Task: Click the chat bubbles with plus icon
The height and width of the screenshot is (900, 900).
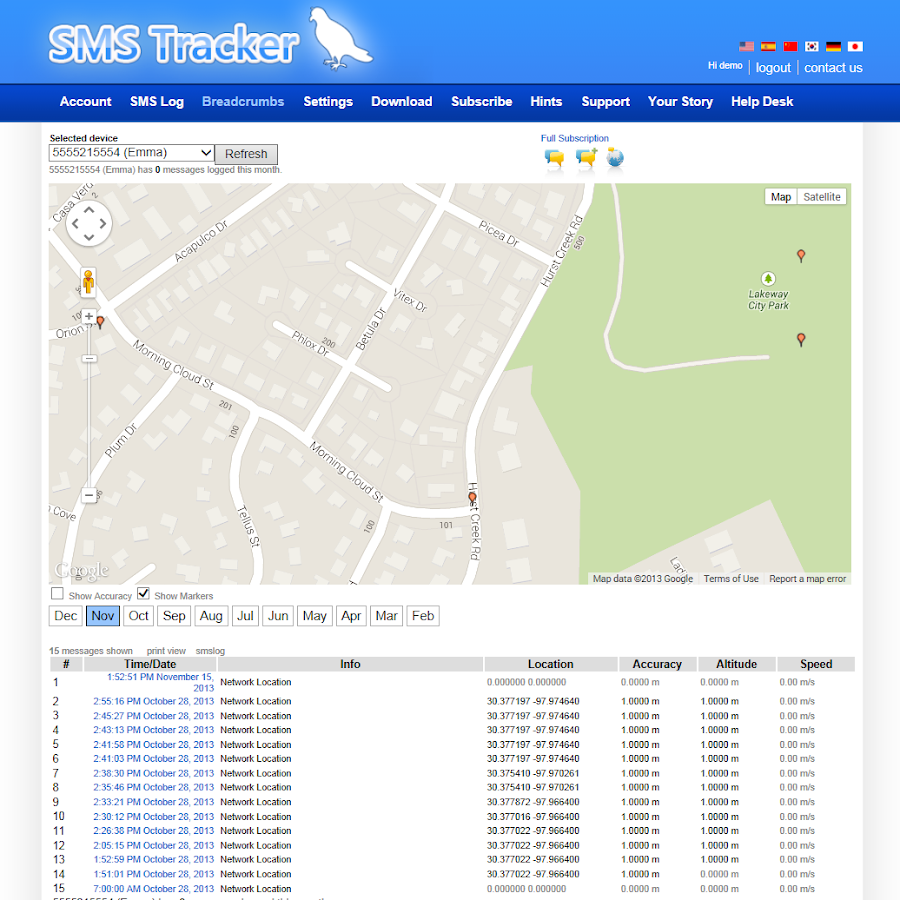Action: click(x=586, y=158)
